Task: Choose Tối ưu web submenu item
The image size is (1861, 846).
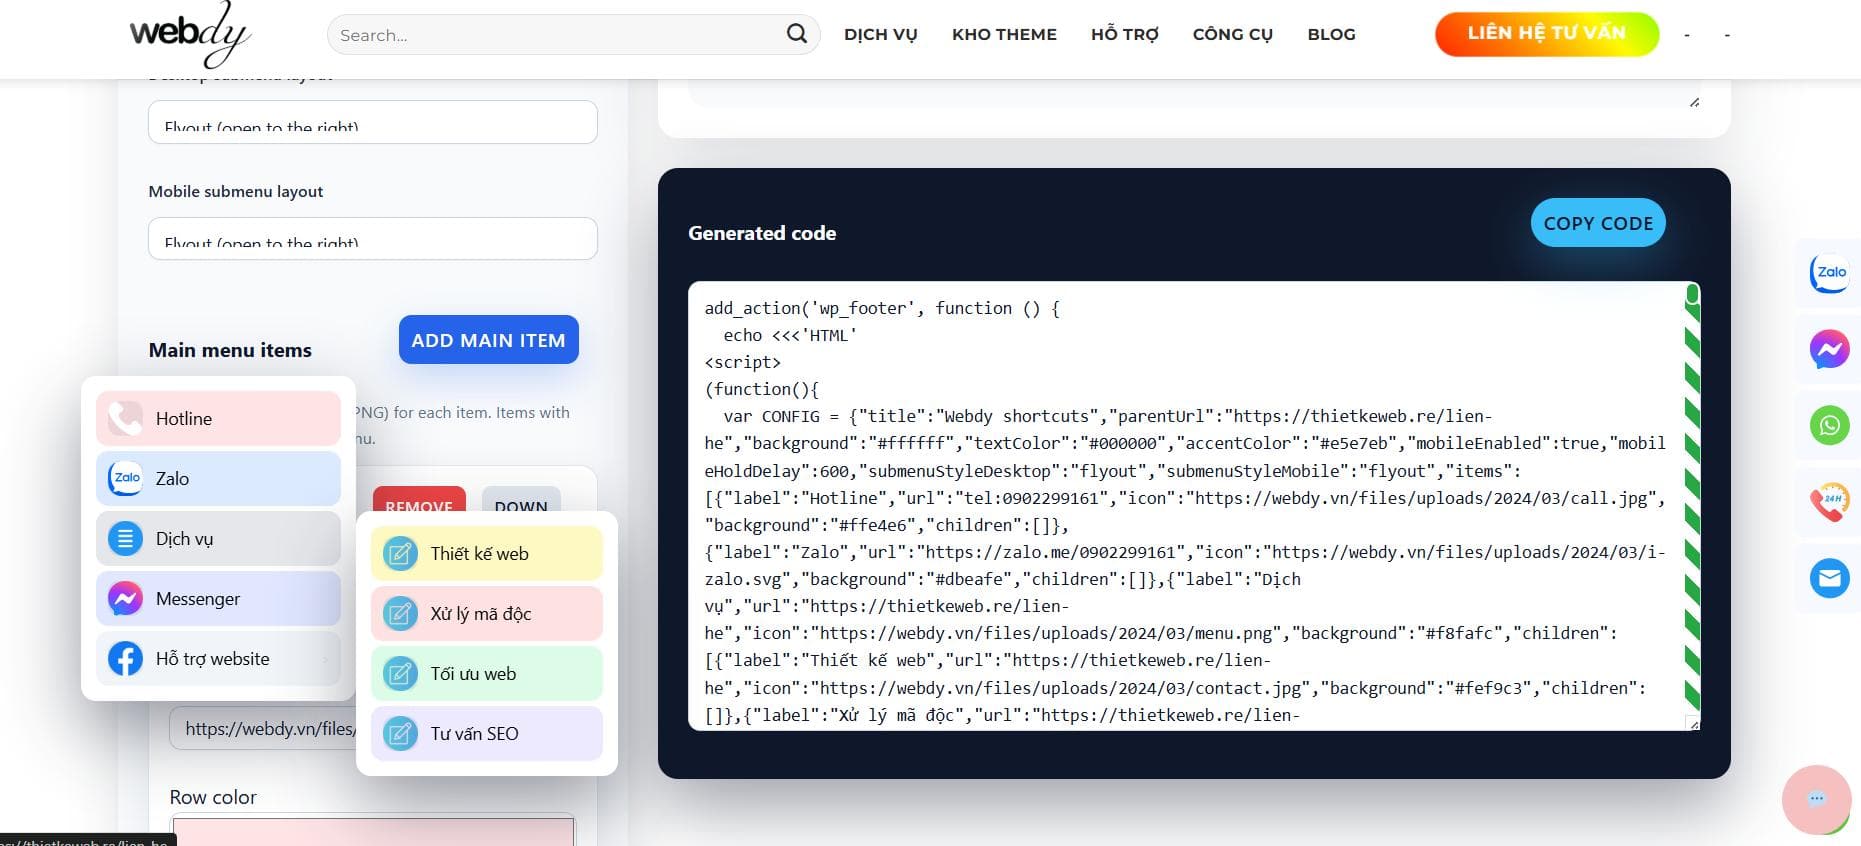Action: click(x=487, y=673)
